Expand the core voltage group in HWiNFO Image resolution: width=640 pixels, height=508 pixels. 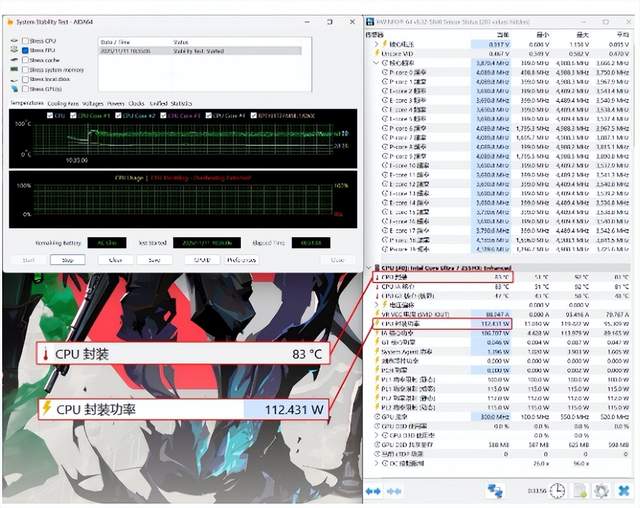pos(376,44)
